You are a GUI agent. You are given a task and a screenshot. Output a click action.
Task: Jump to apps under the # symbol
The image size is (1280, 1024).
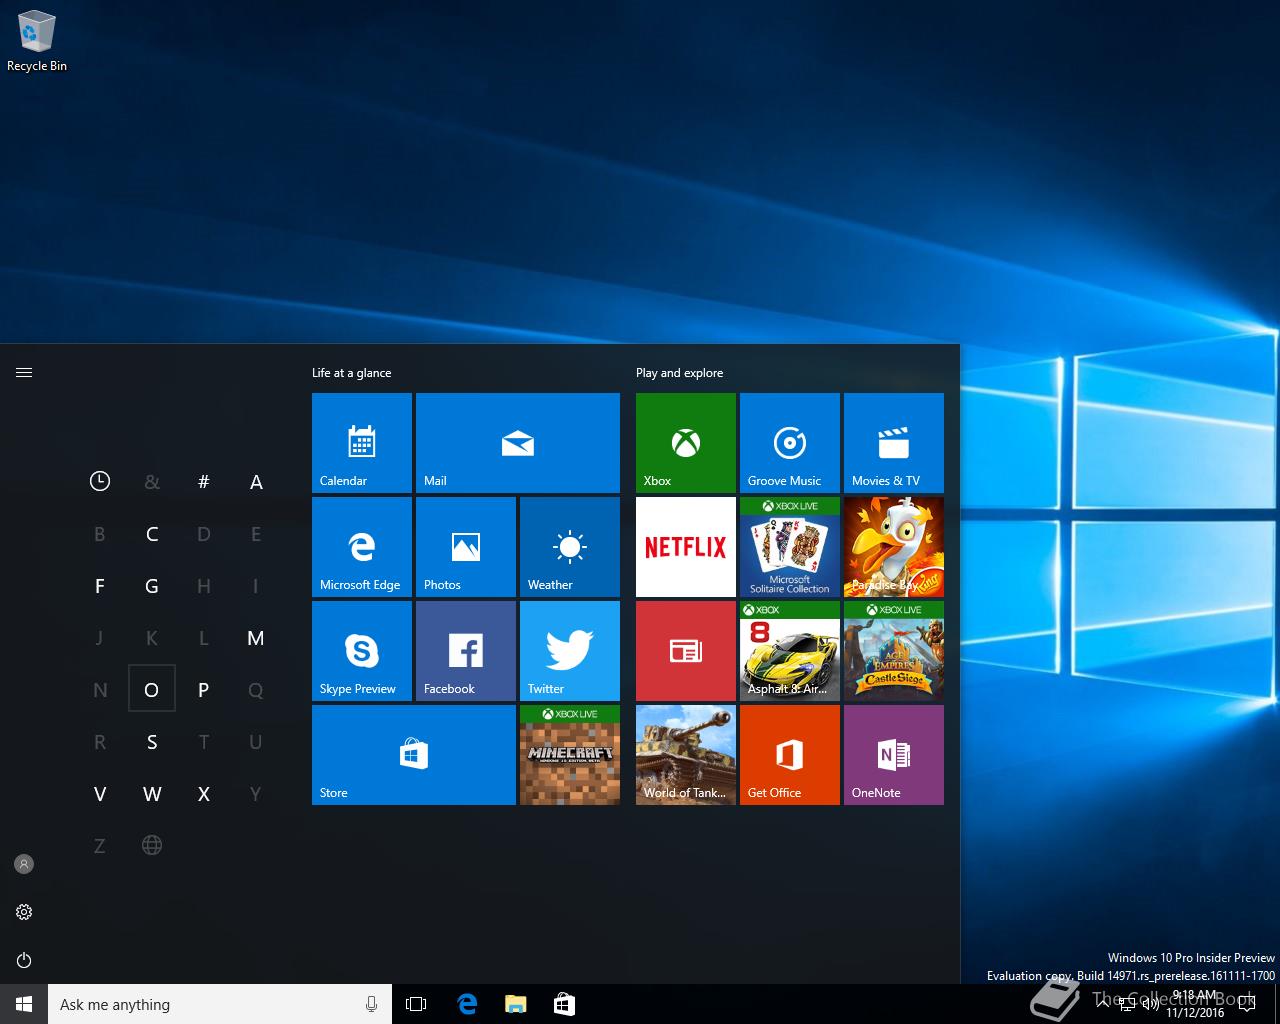(204, 482)
